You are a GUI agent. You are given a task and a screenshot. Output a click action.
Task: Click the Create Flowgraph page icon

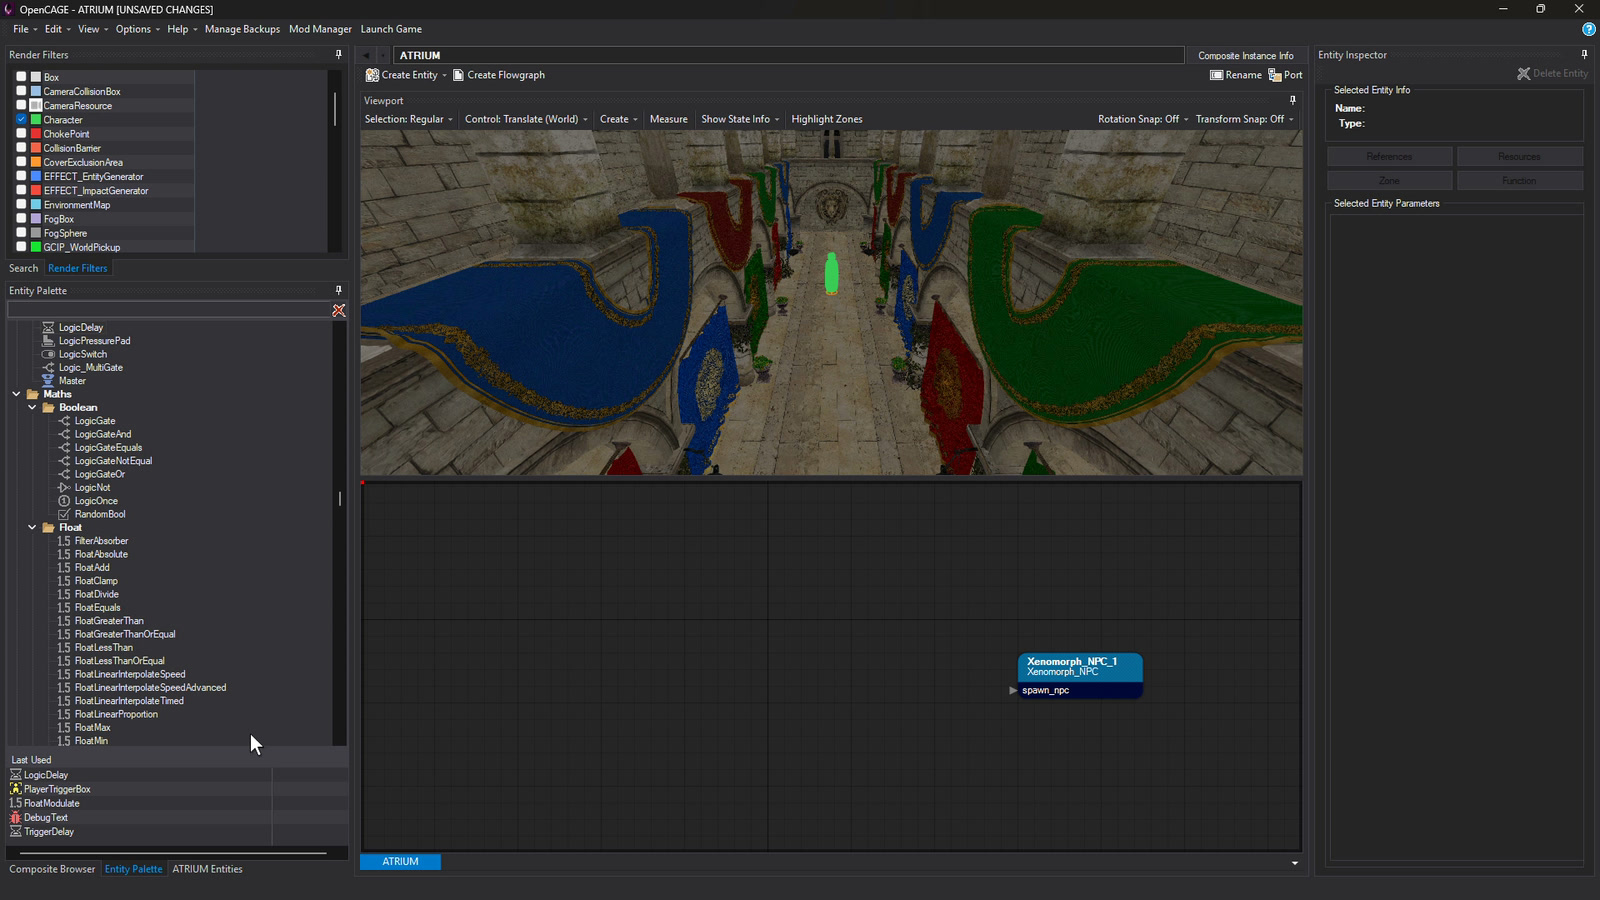[458, 75]
